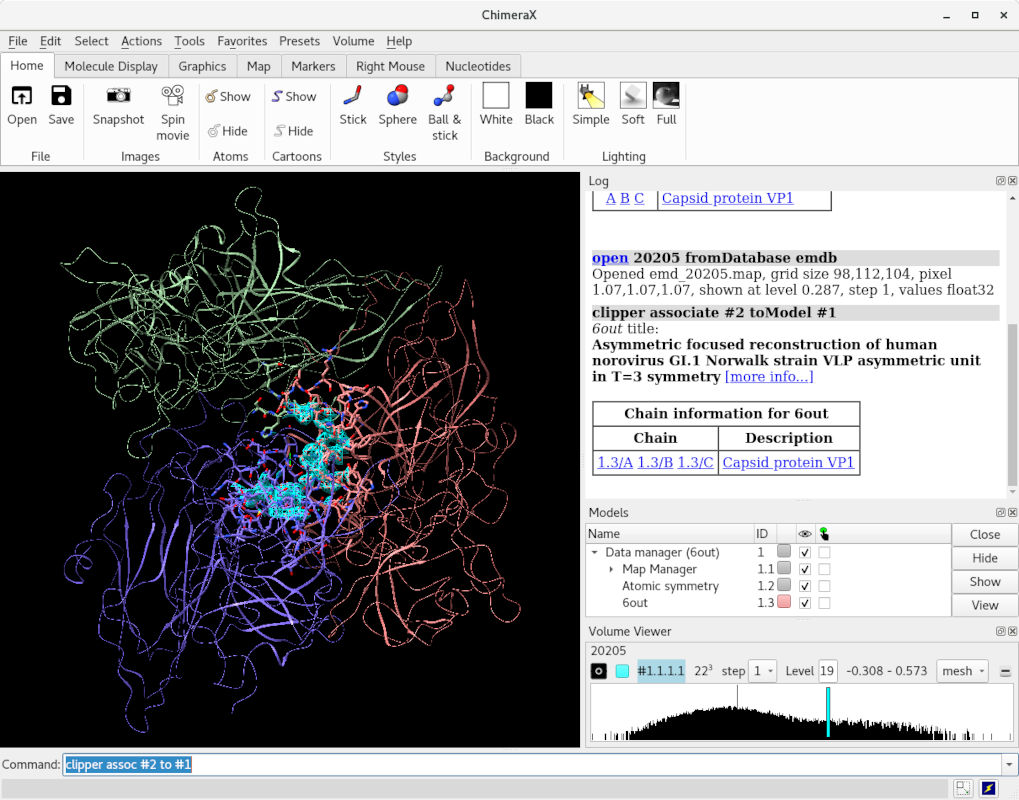Viewport: 1019px width, 800px height.
Task: Undock the Log panel
Action: point(1001,181)
